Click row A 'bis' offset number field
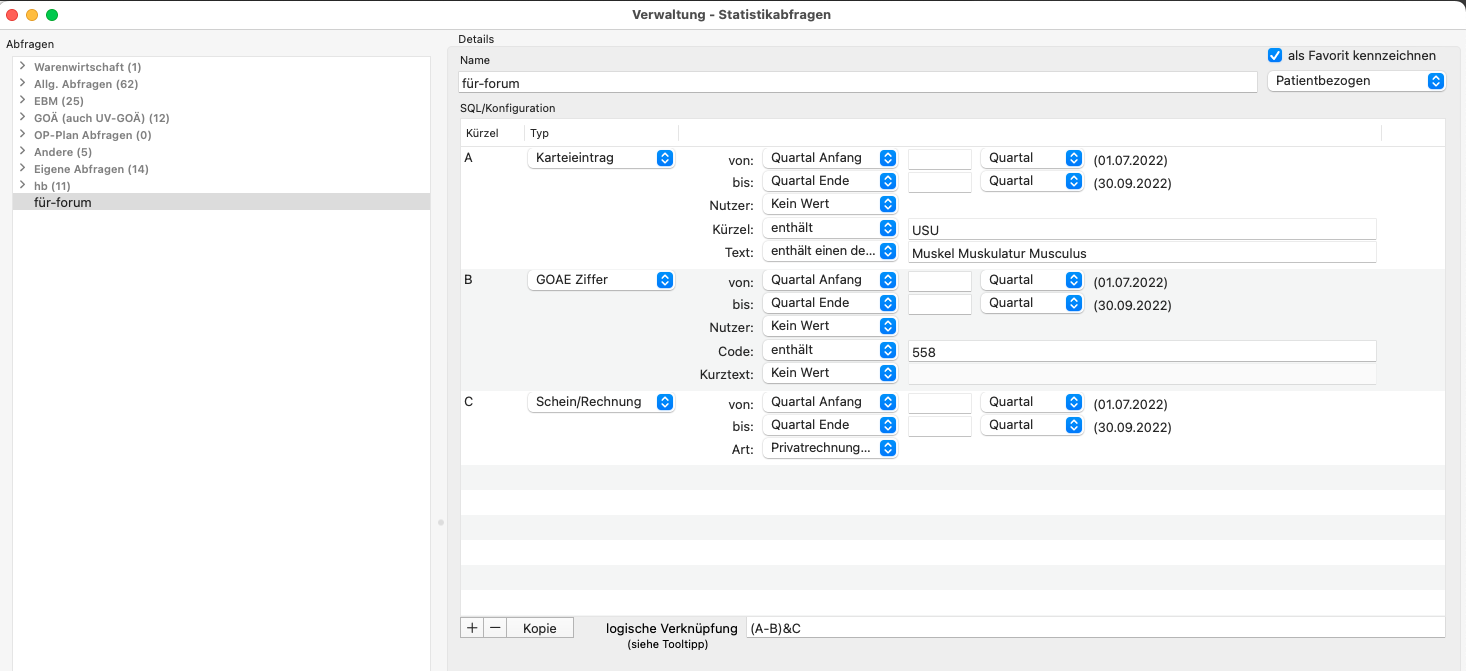The width and height of the screenshot is (1466, 671). 940,182
